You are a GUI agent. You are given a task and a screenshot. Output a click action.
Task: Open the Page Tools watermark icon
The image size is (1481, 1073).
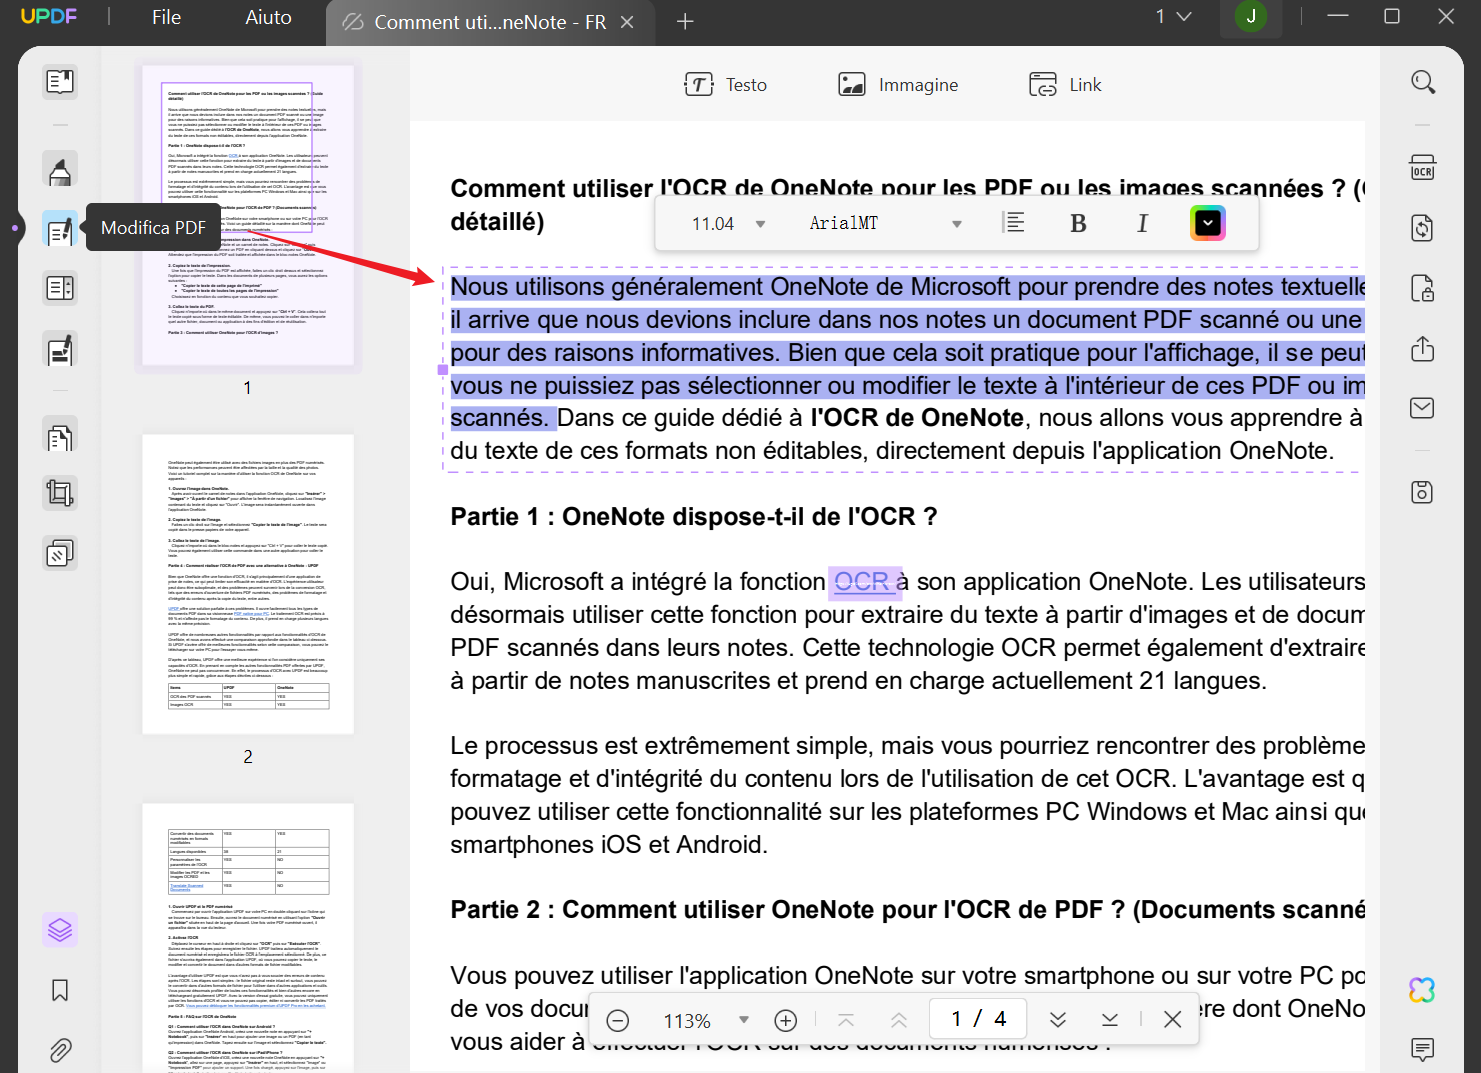60,553
